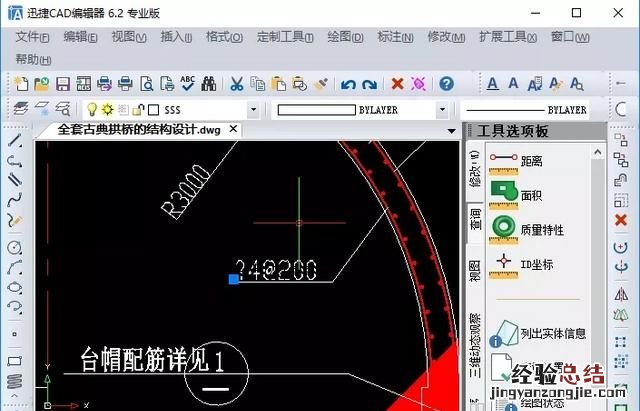Click the ID坐标 tool
640x411 pixels.
click(x=521, y=264)
